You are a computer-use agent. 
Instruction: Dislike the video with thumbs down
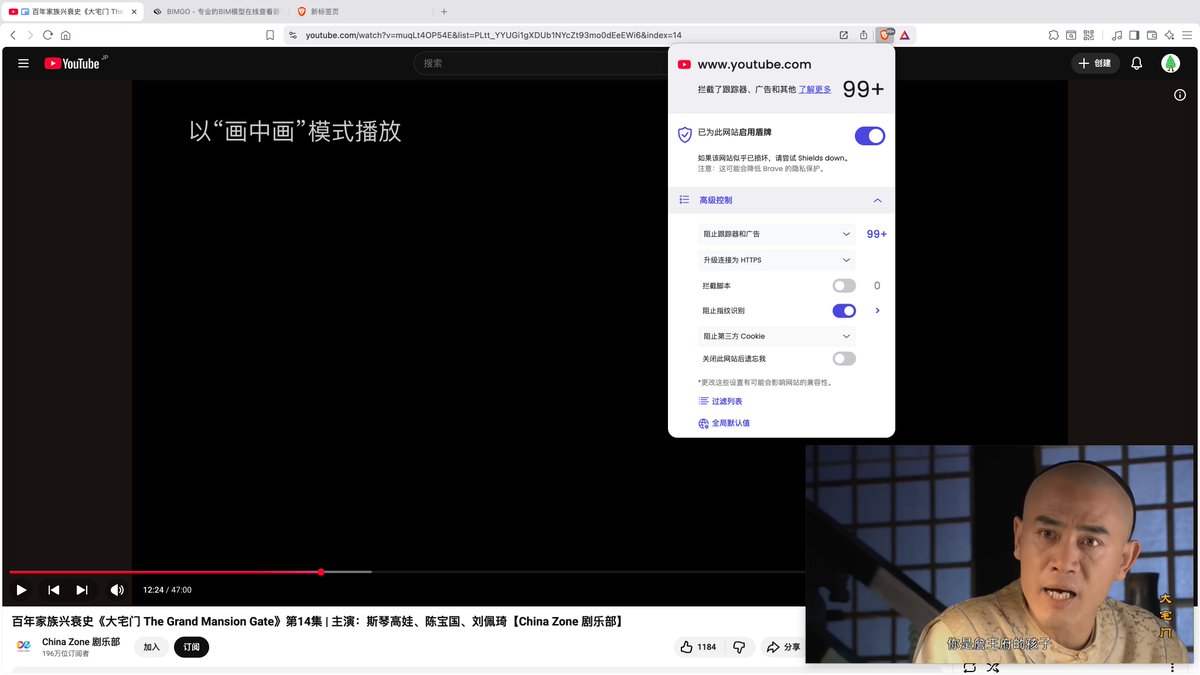739,647
